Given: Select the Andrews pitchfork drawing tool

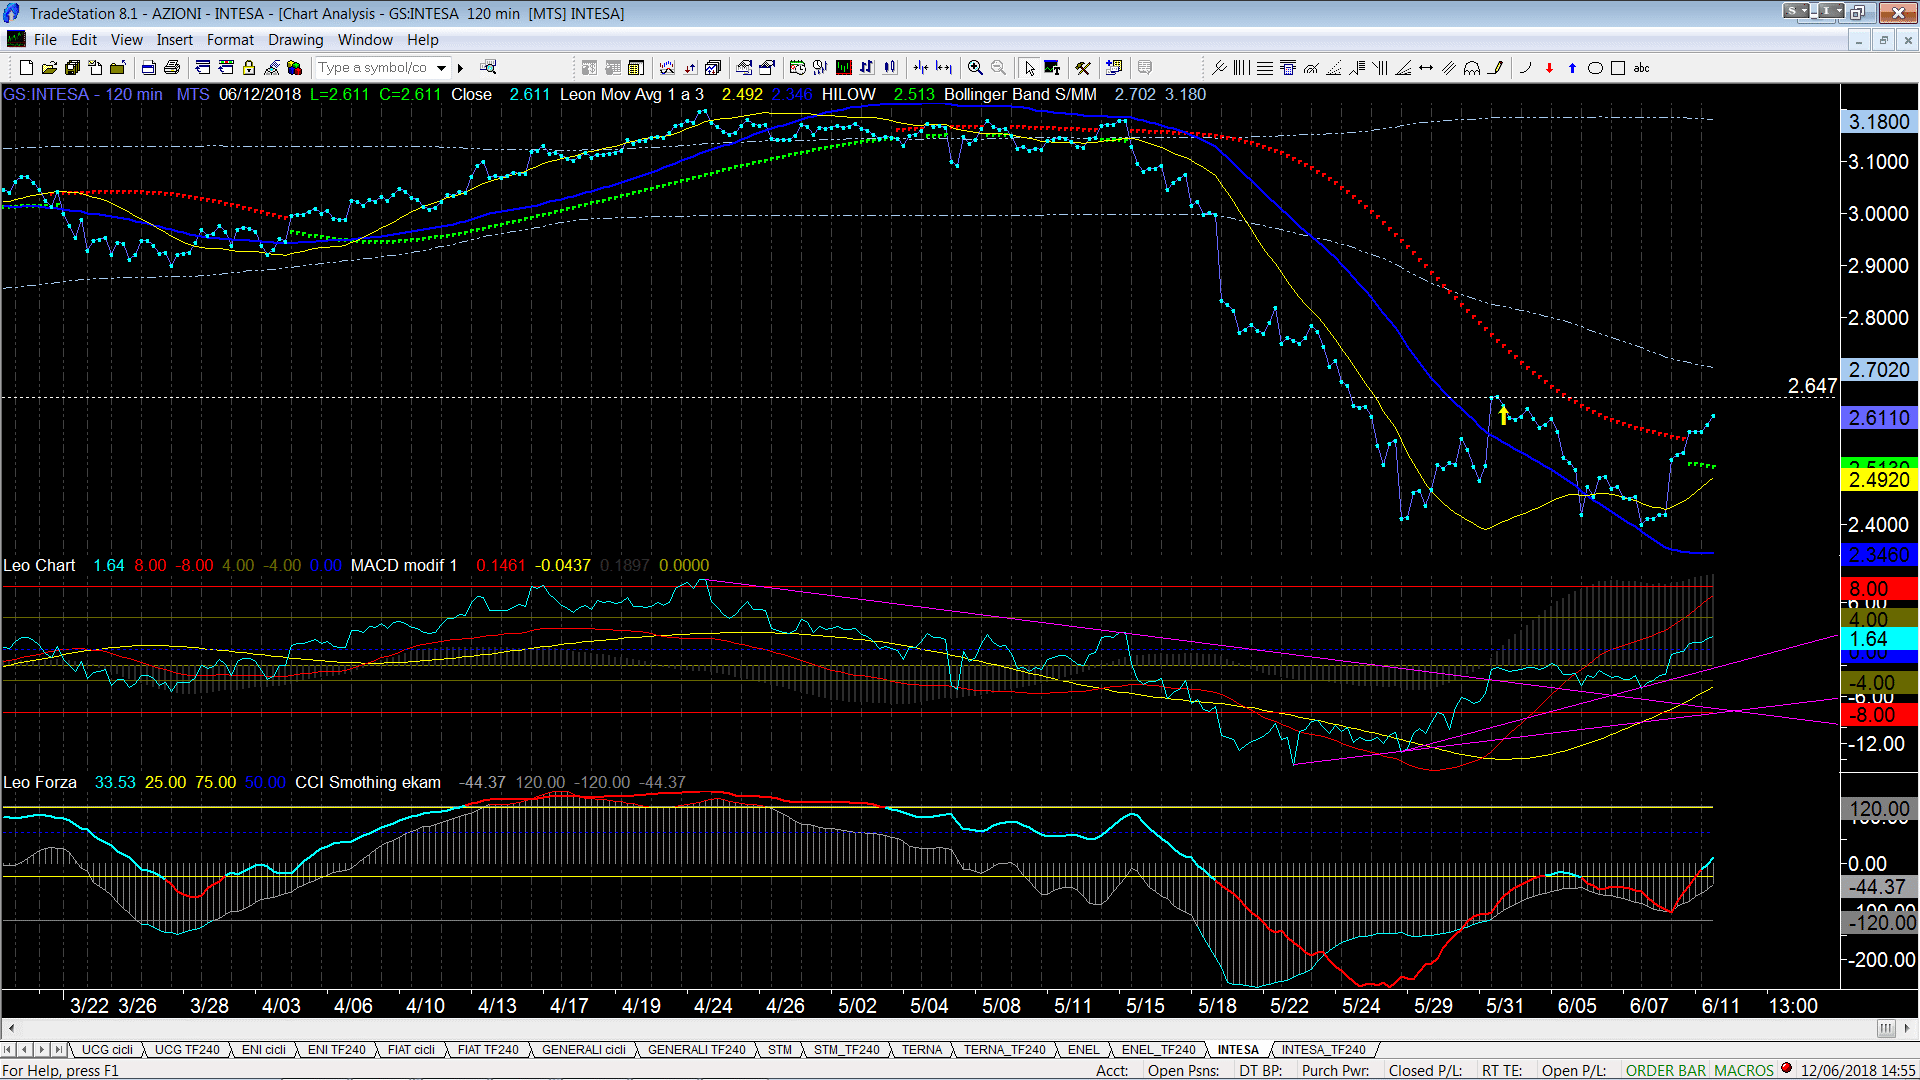Looking at the screenshot, I should tap(1219, 68).
